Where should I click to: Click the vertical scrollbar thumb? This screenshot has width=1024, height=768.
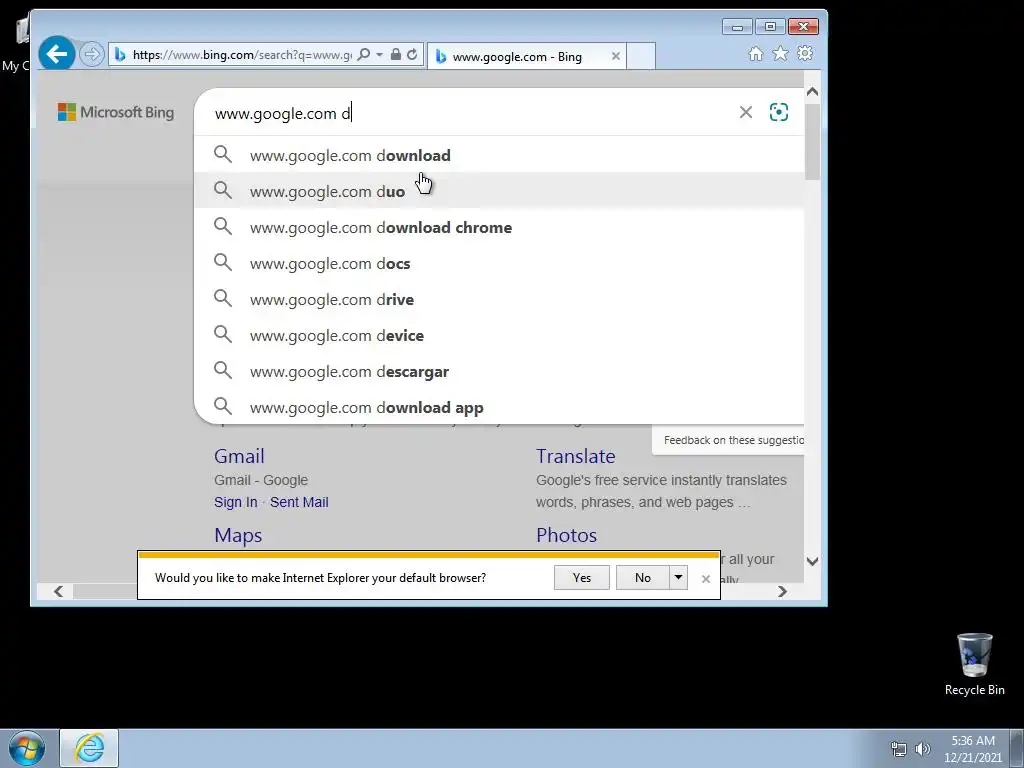(x=812, y=140)
